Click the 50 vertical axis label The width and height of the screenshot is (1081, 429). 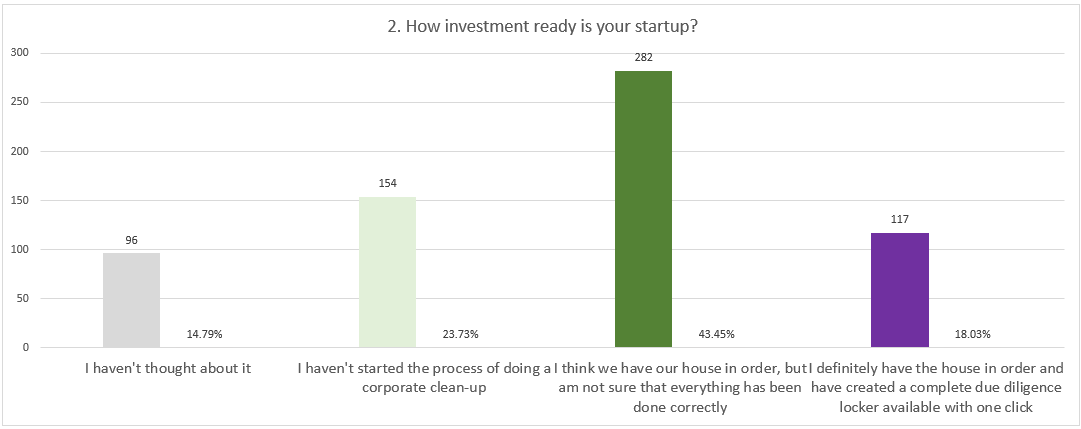21,298
